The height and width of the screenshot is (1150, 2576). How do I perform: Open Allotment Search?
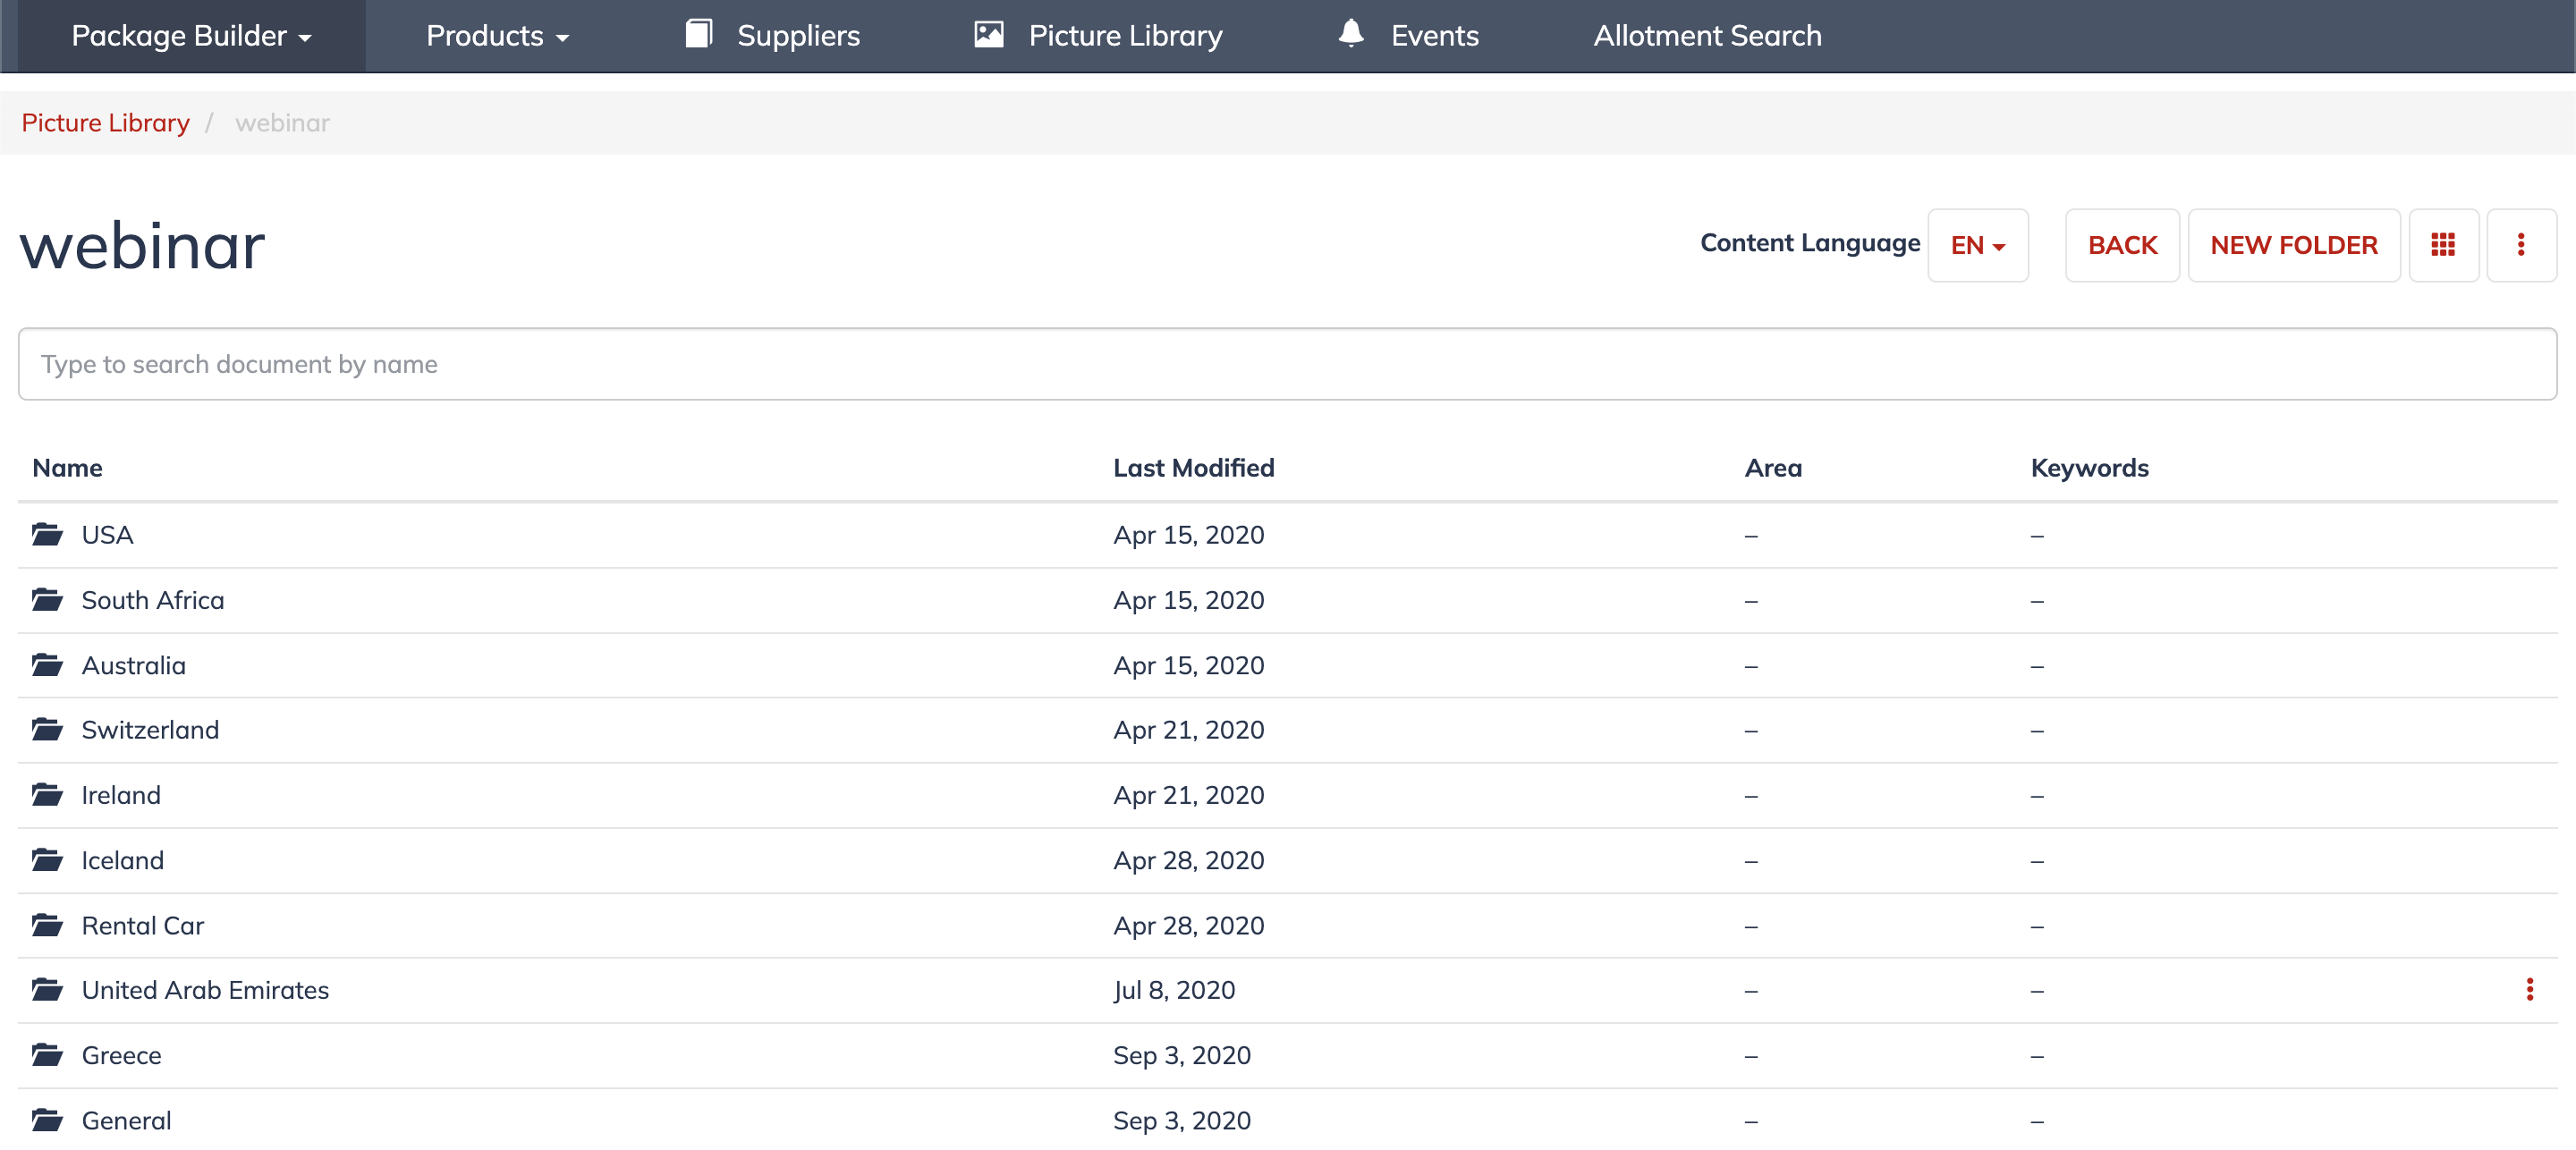1707,36
